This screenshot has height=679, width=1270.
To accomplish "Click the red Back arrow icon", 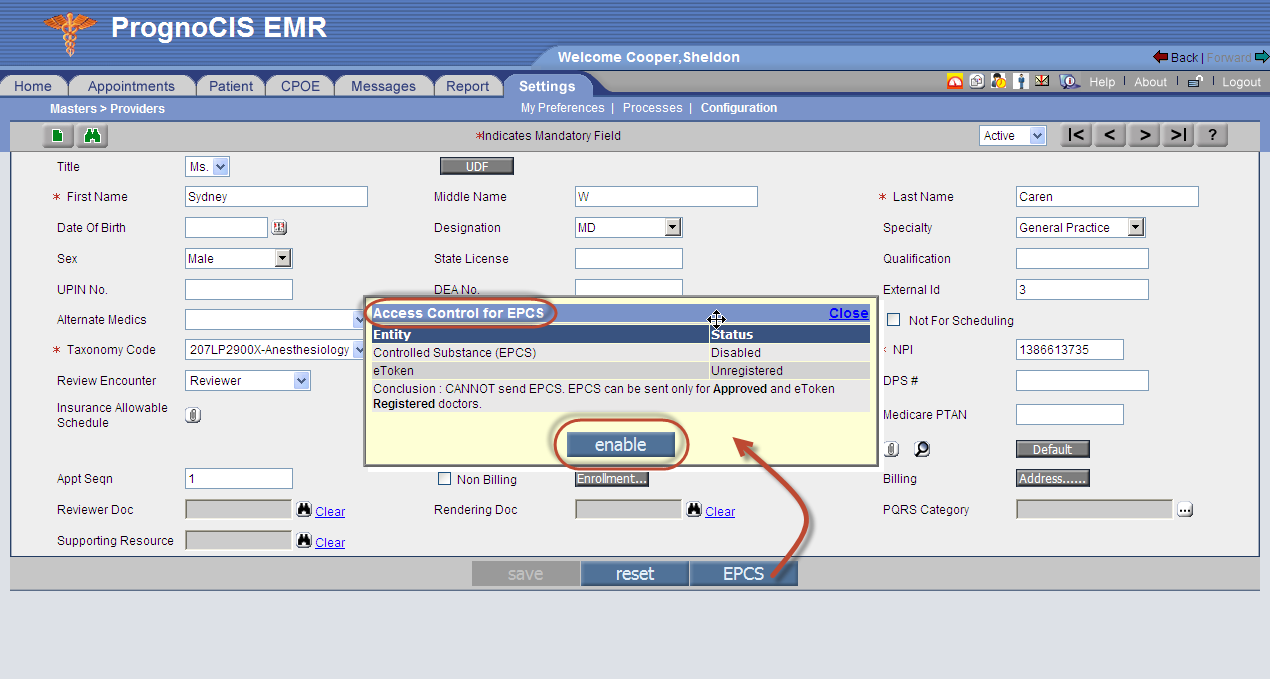I will pyautogui.click(x=1160, y=57).
